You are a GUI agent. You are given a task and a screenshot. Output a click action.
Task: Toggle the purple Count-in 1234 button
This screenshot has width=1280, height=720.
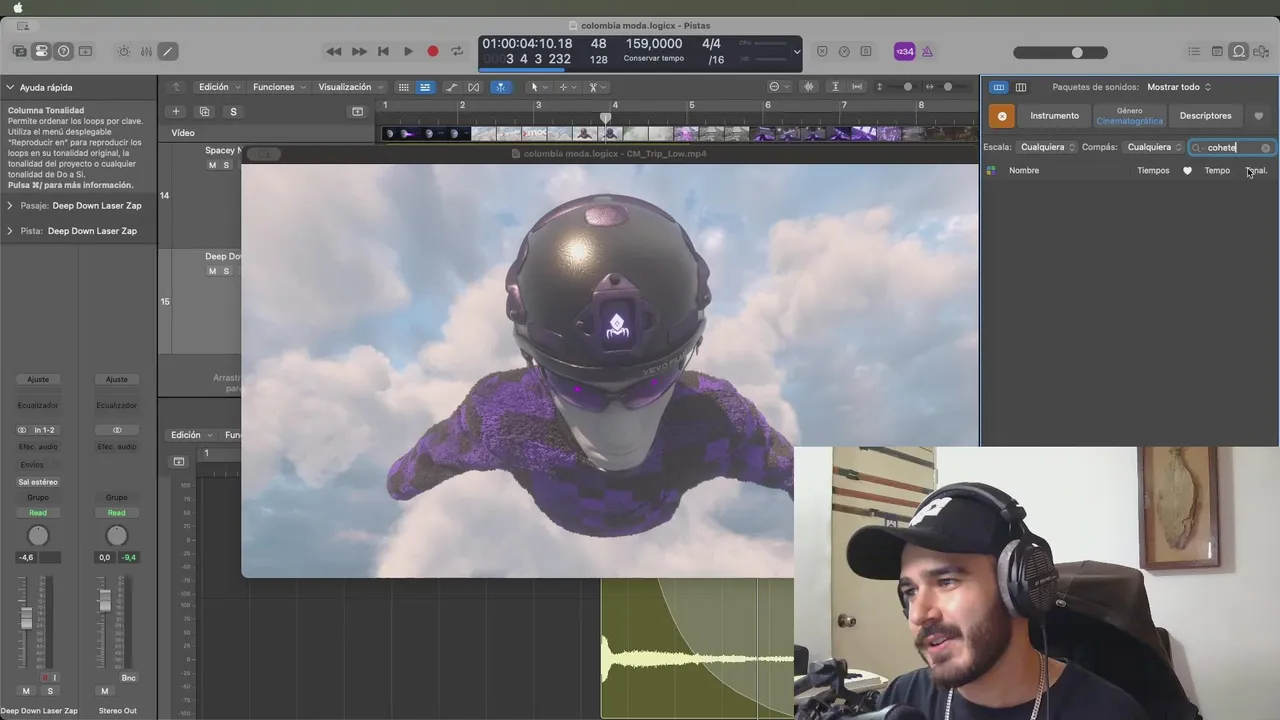click(x=904, y=51)
